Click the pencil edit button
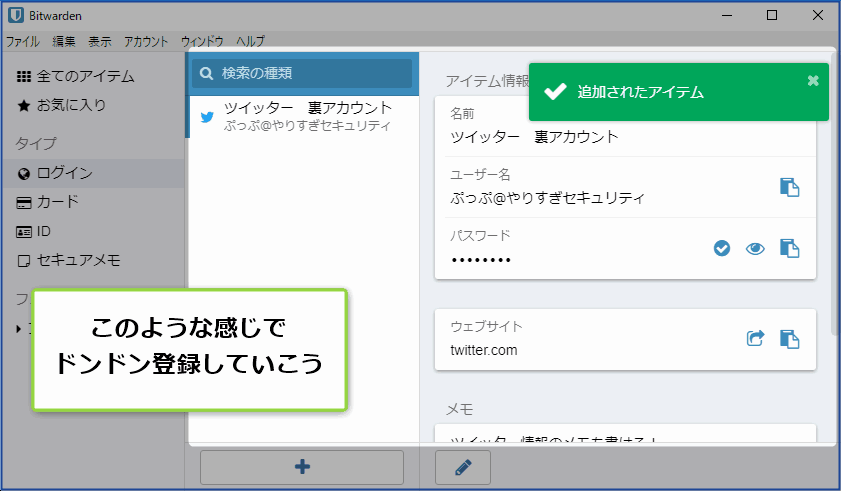 point(463,467)
